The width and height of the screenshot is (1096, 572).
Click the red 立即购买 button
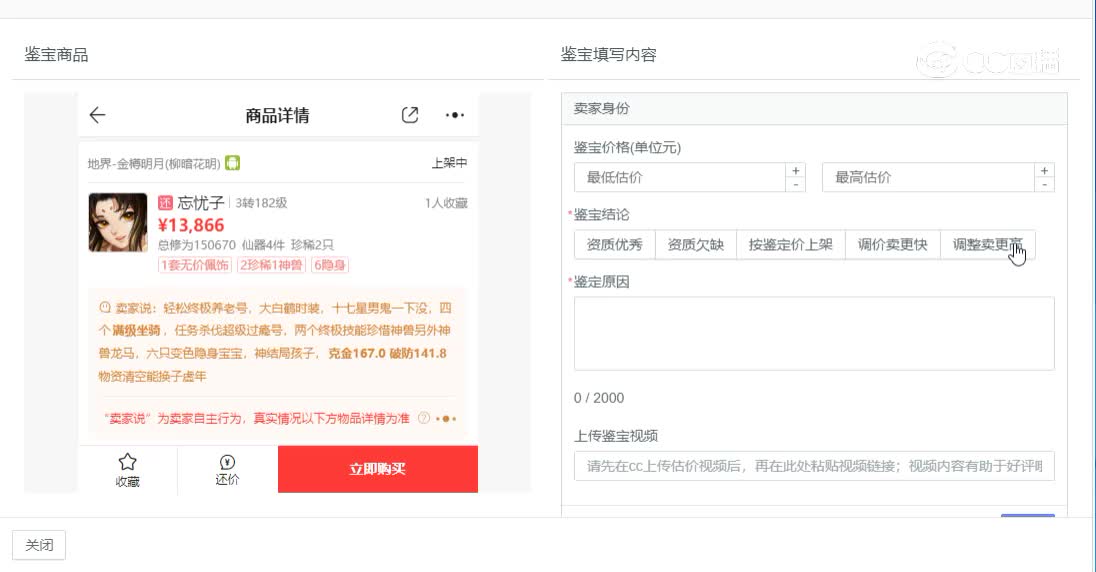click(x=378, y=469)
